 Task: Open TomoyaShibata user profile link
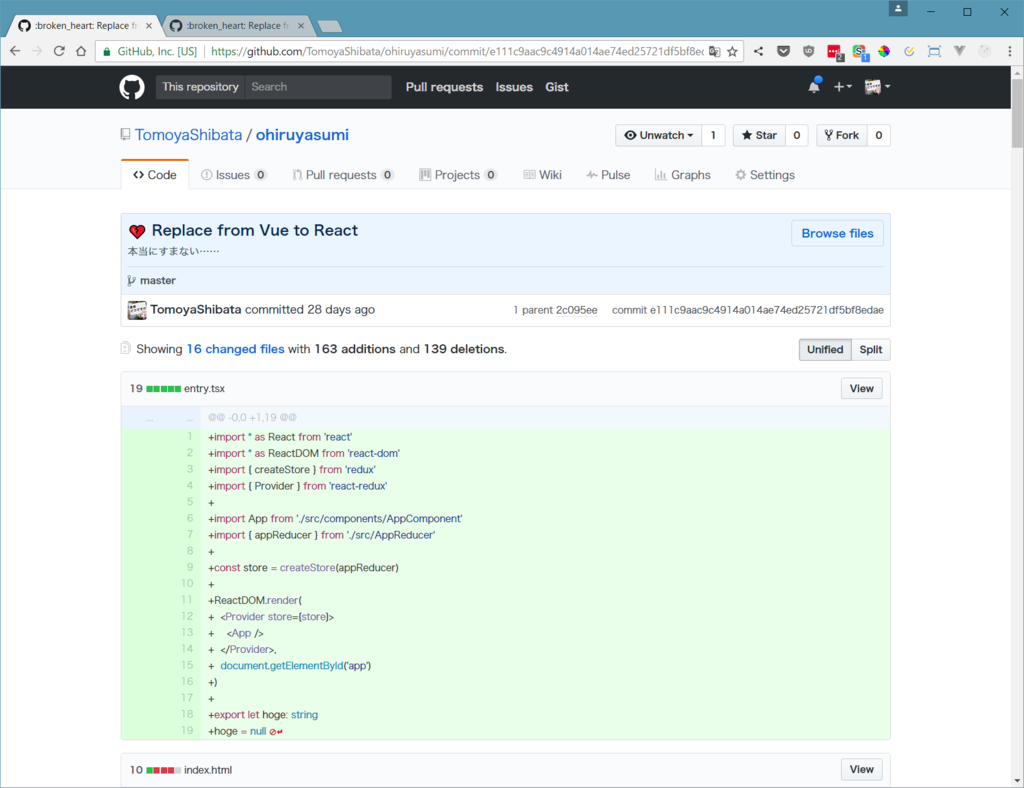tap(188, 135)
